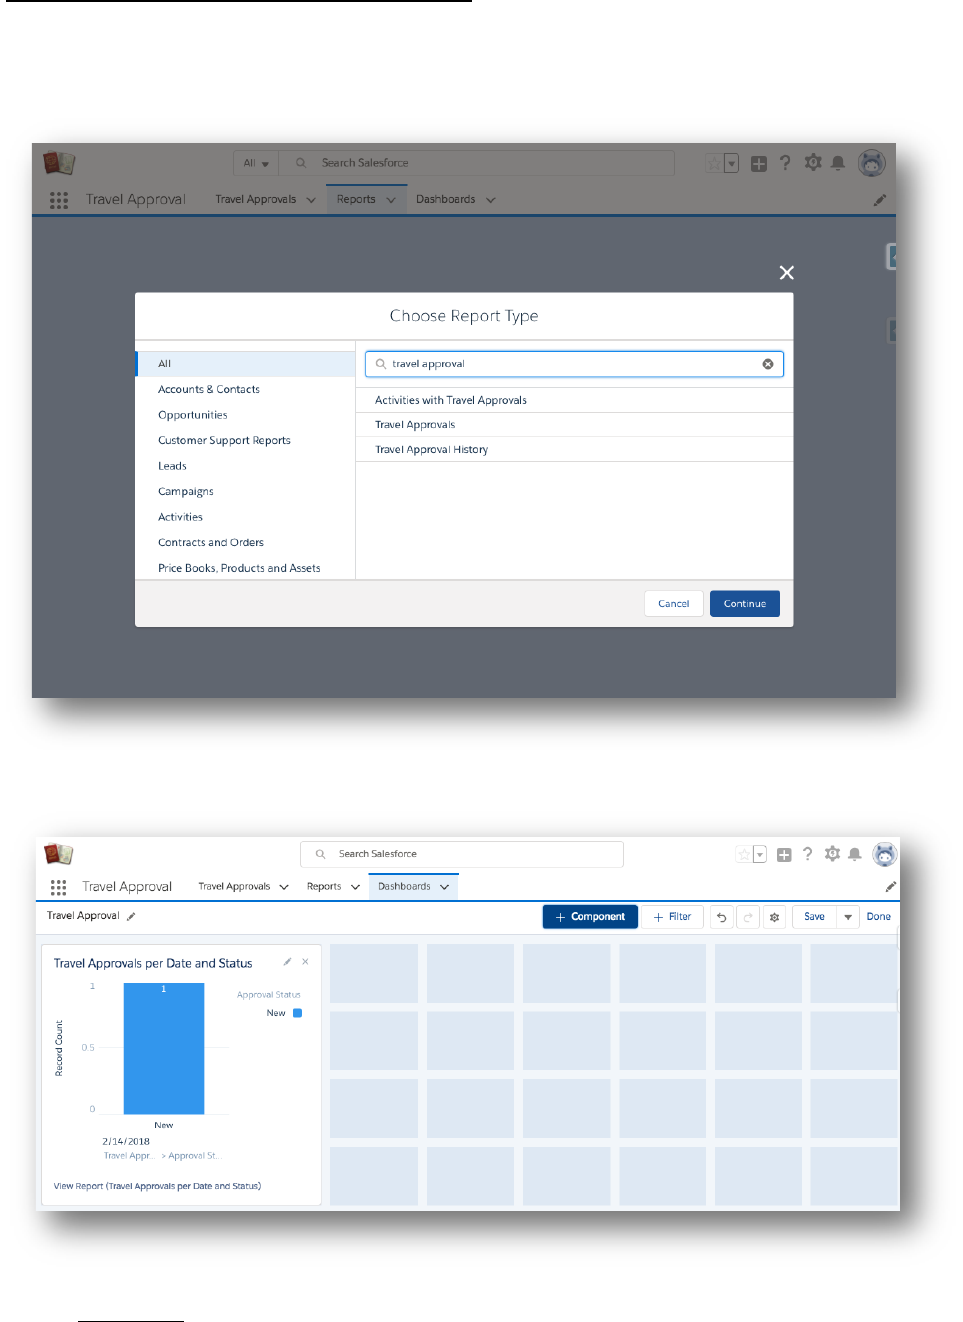Open Reports tab in lower screenshot

point(324,887)
